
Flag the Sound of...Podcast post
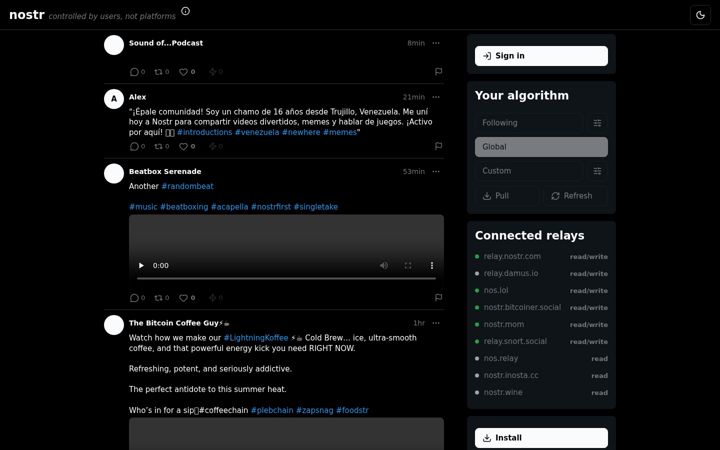439,72
